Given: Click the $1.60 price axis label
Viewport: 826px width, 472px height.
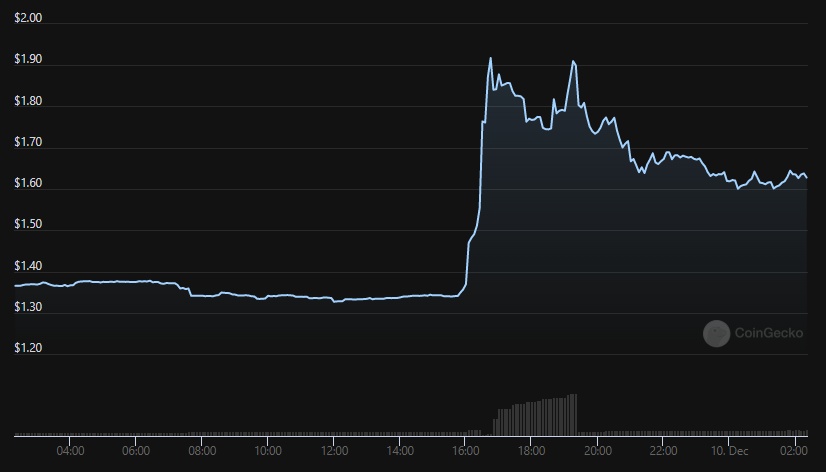Looking at the screenshot, I should (28, 183).
